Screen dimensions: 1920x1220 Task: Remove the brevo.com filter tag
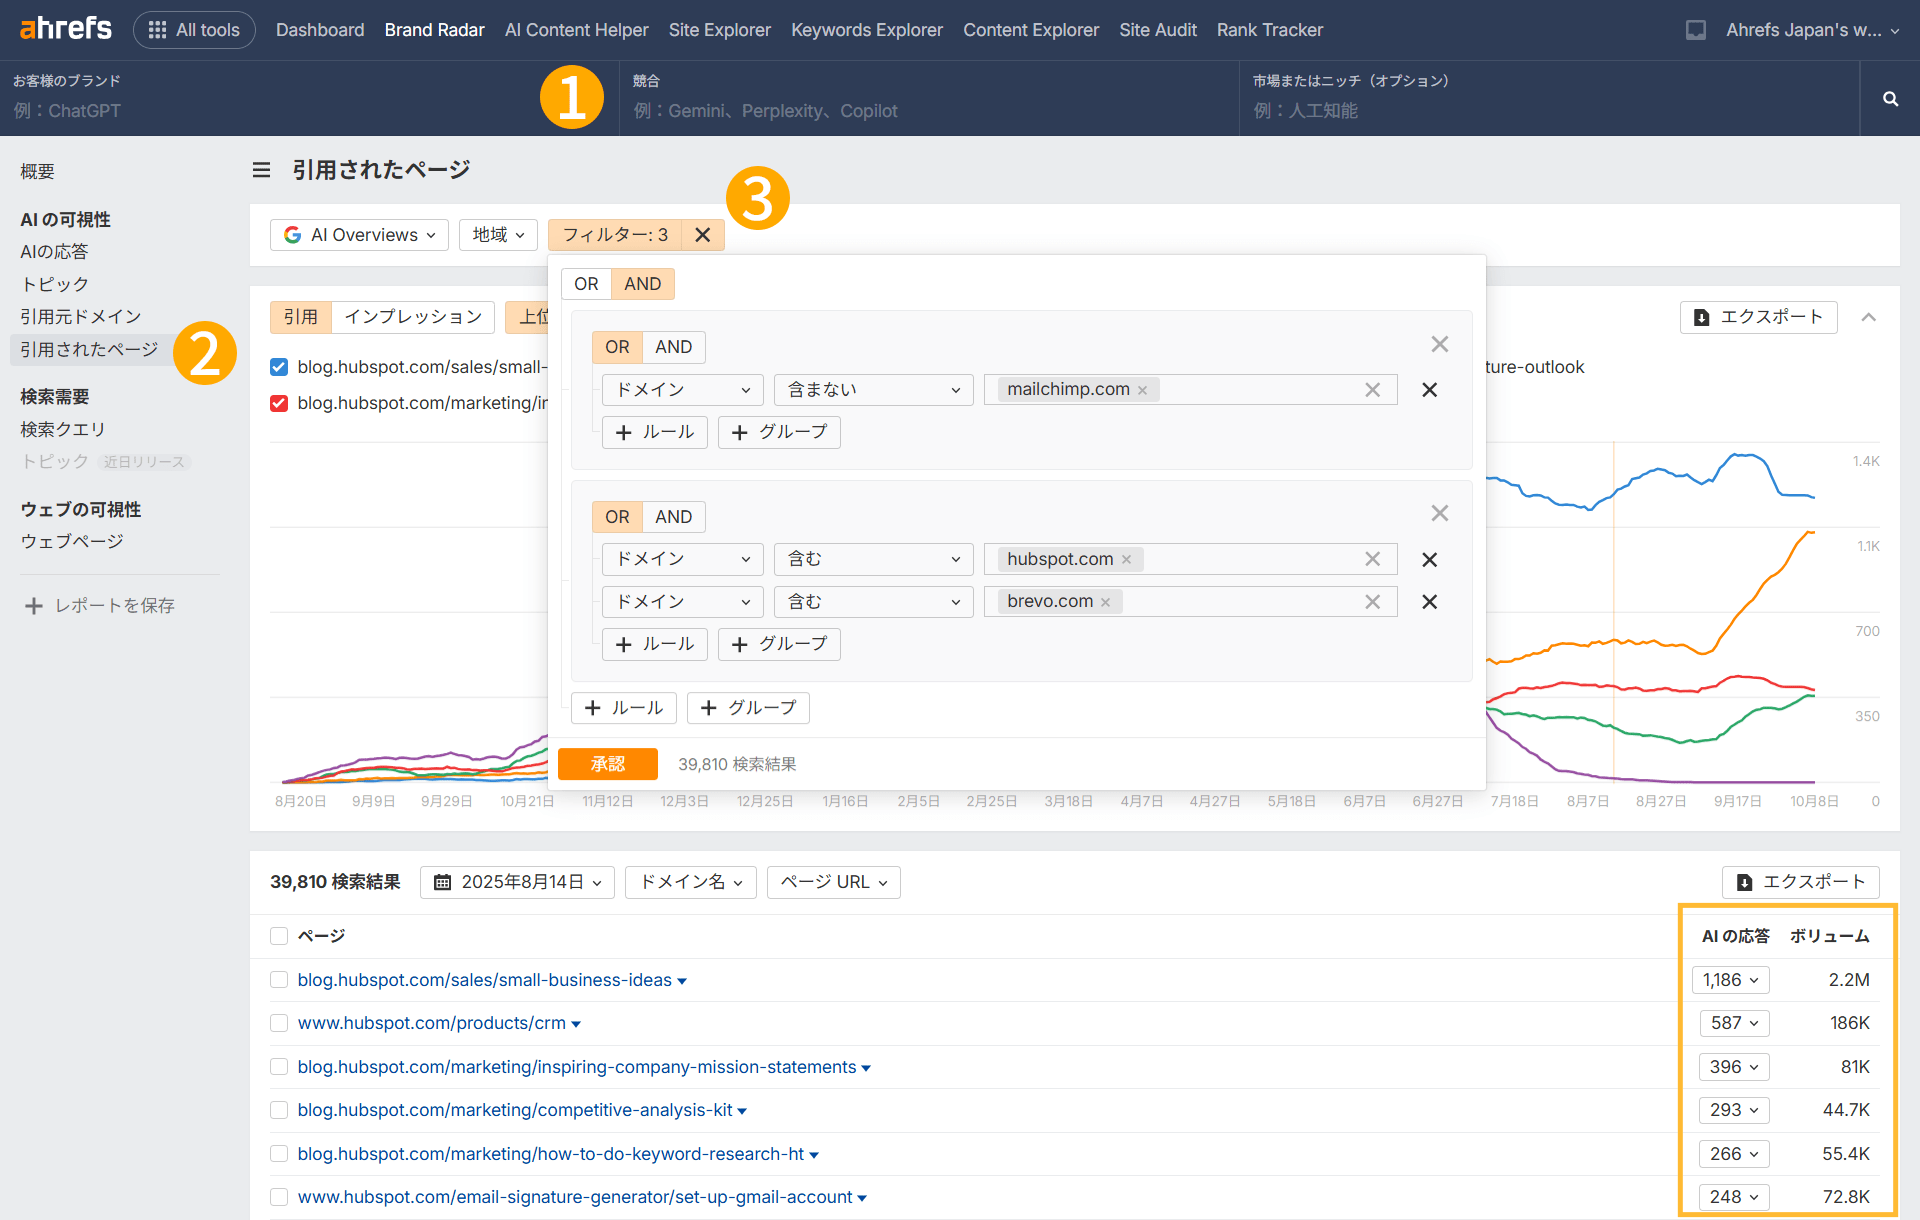coord(1105,601)
